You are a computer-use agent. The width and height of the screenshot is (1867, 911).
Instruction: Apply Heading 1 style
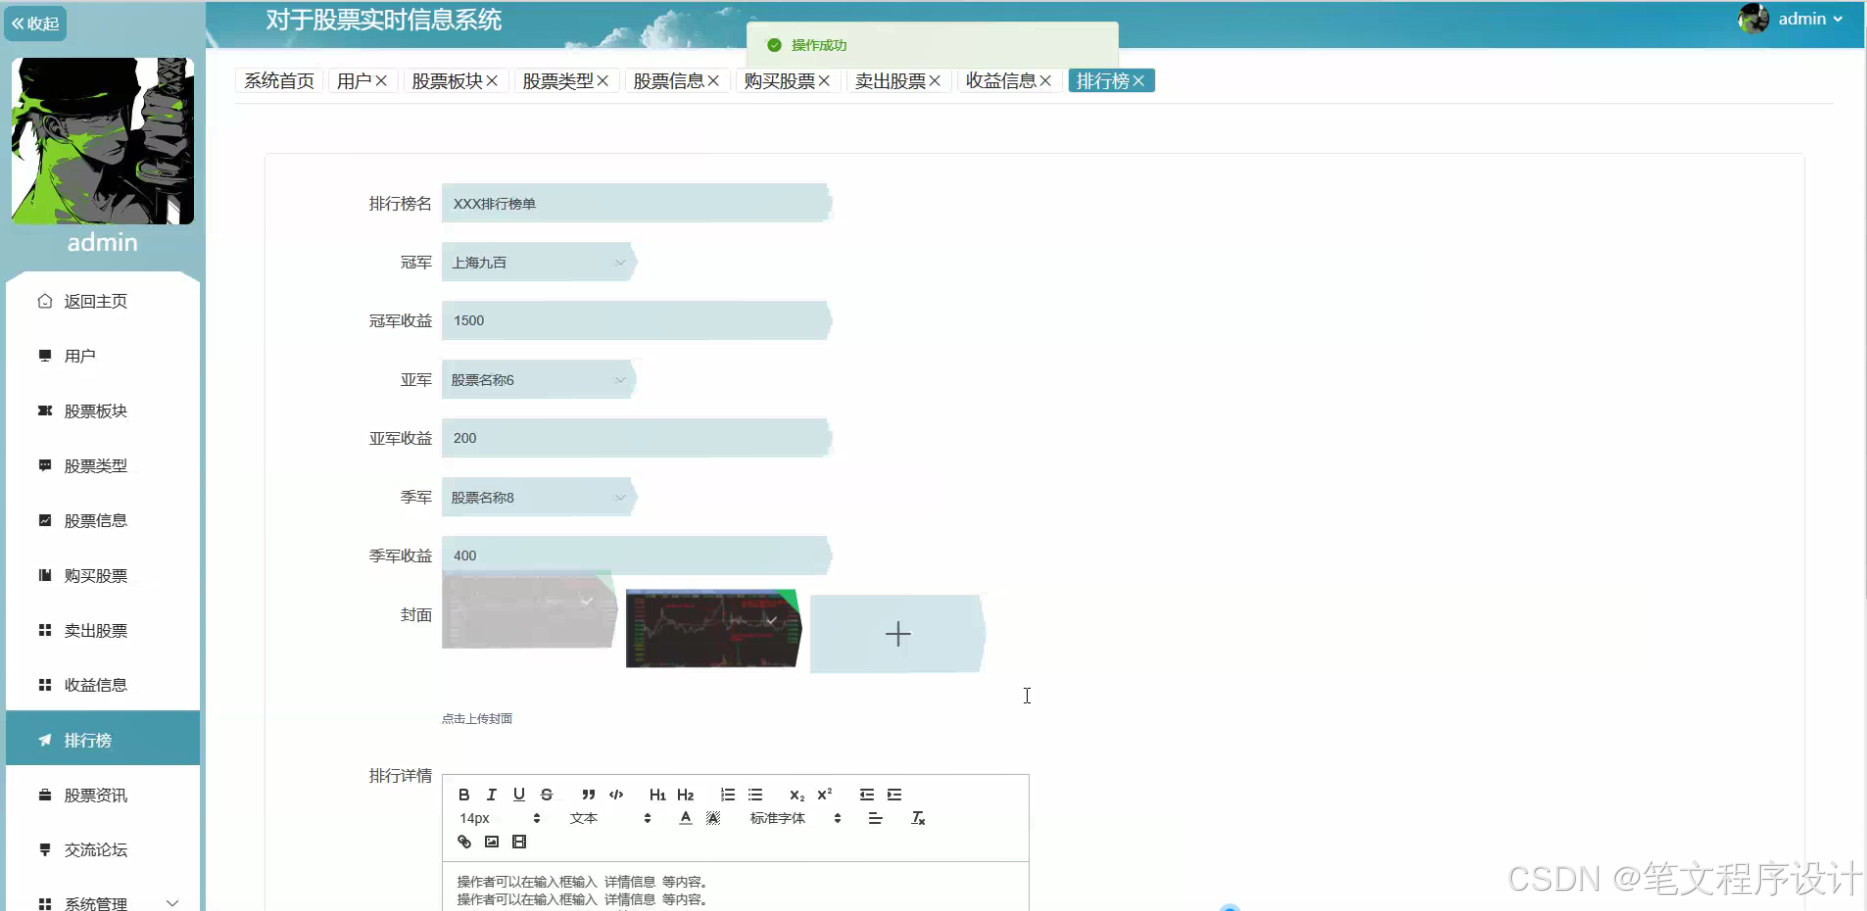pos(657,795)
